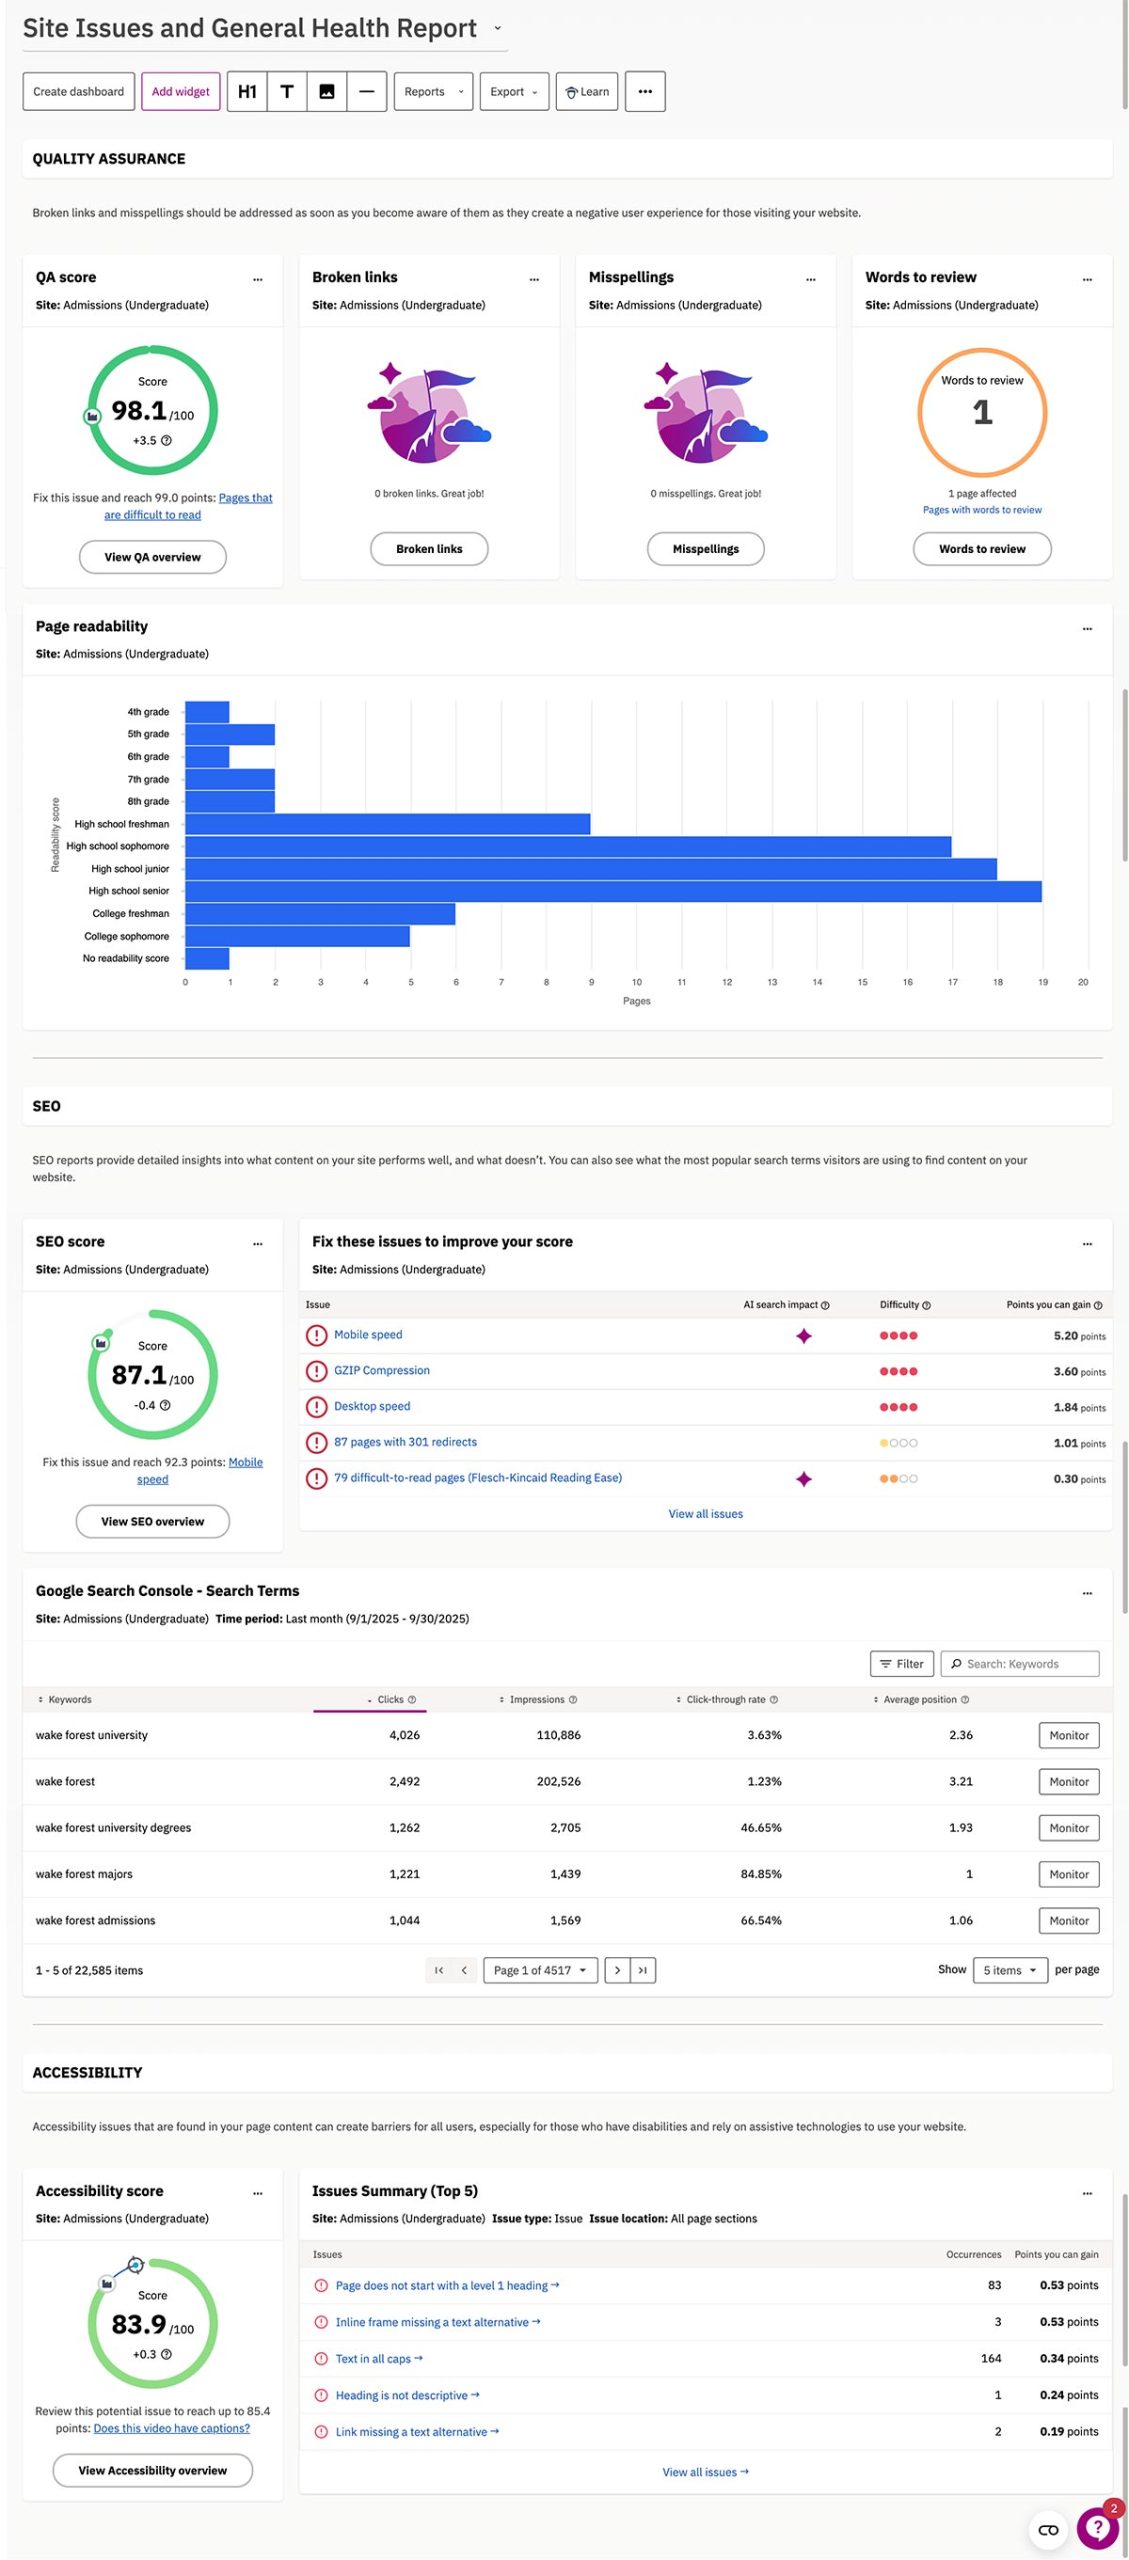
Task: Open the Export dropdown menu
Action: tap(514, 92)
